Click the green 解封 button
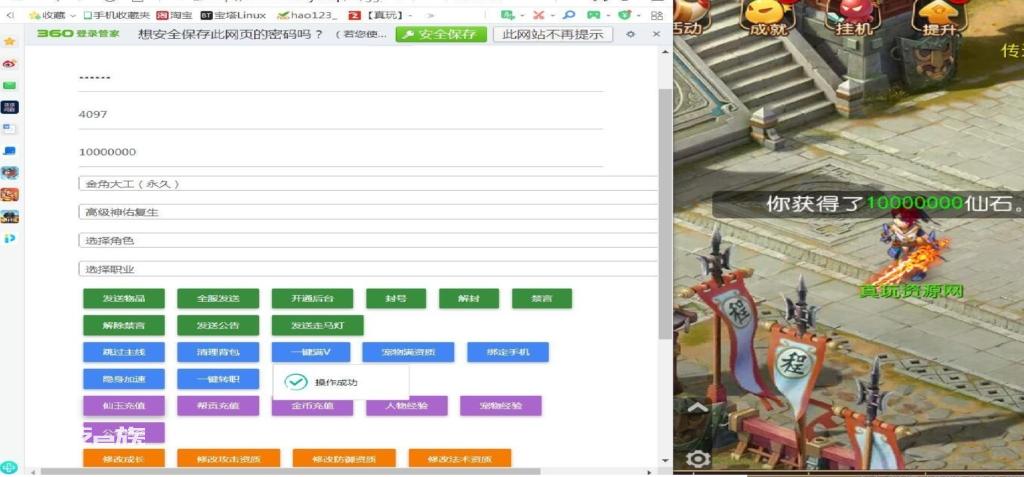1024x477 pixels. coord(469,299)
